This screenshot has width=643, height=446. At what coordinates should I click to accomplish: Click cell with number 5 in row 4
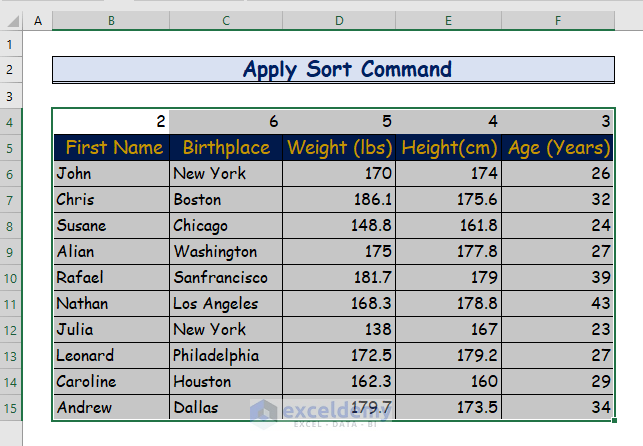click(x=339, y=122)
